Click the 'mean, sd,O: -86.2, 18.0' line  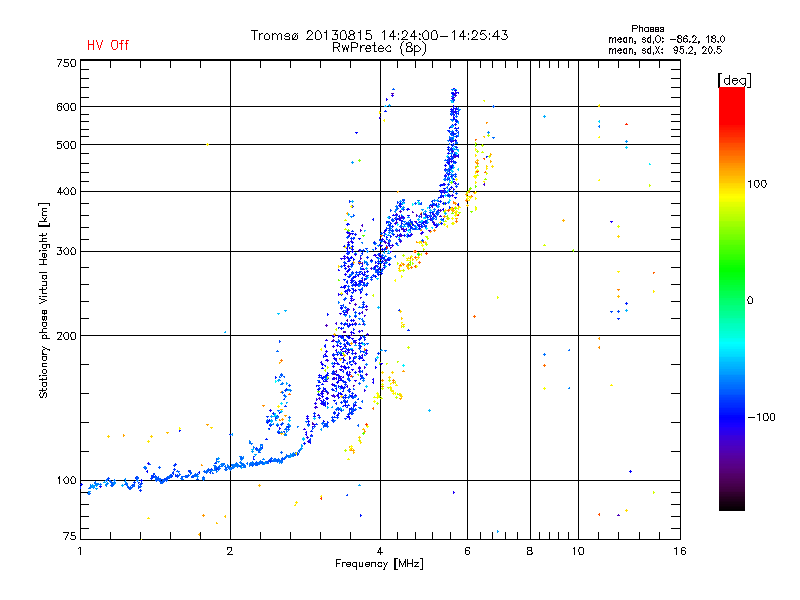click(x=666, y=39)
